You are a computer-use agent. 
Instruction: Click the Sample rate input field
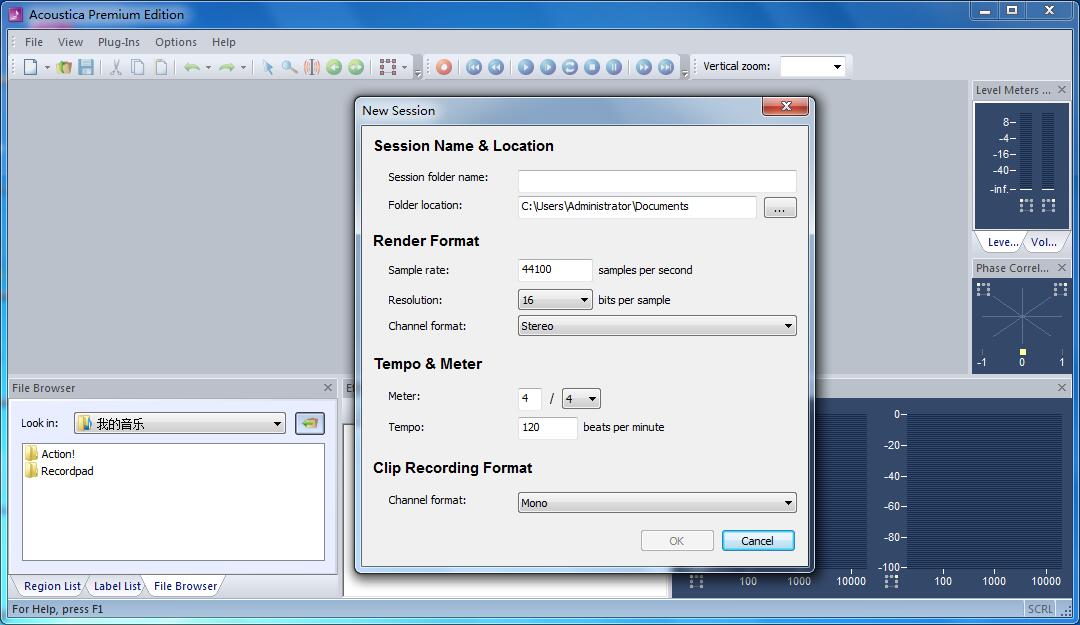coord(554,270)
